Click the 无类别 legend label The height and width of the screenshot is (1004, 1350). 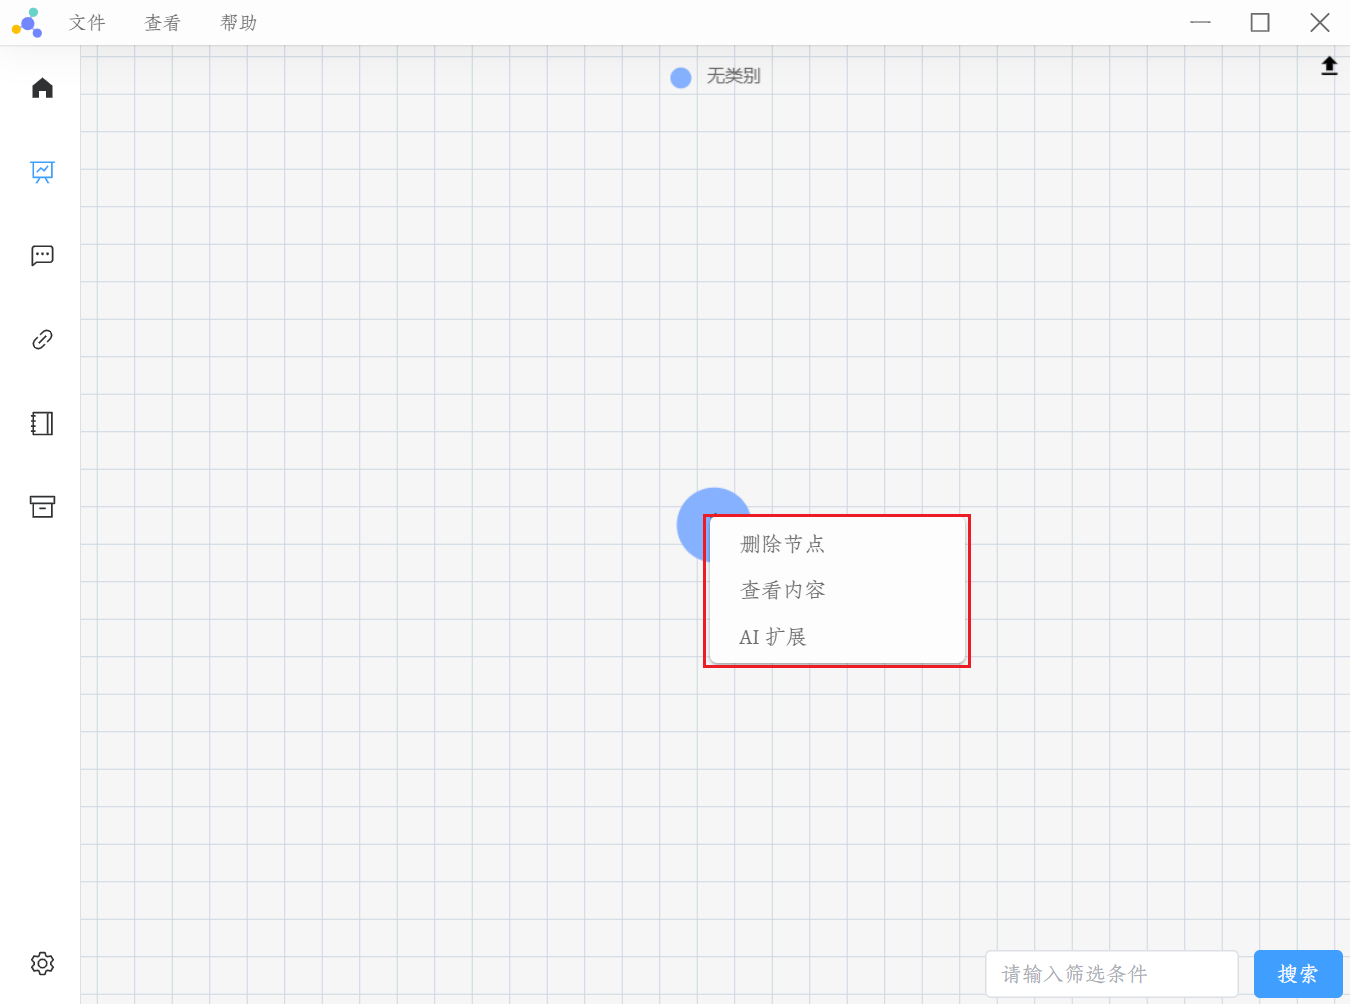coord(733,76)
